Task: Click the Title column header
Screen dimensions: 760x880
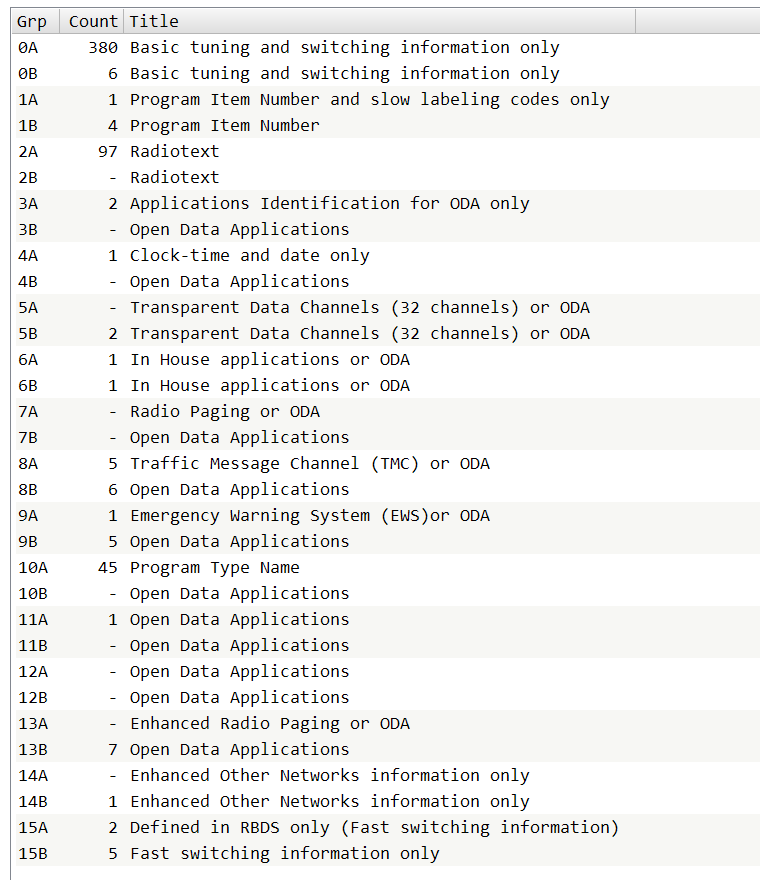Action: [154, 21]
